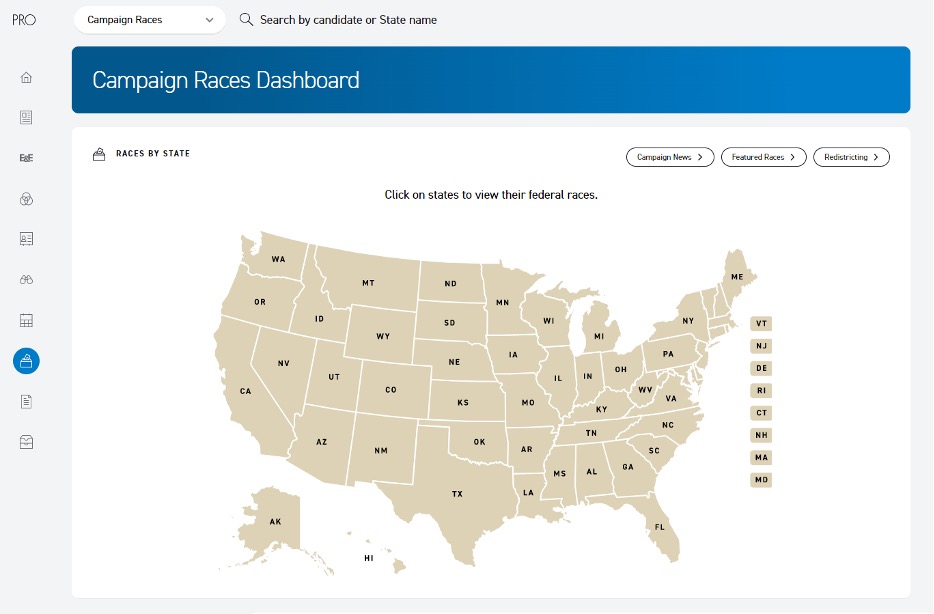Select the document icon below the ballot box

tap(25, 401)
